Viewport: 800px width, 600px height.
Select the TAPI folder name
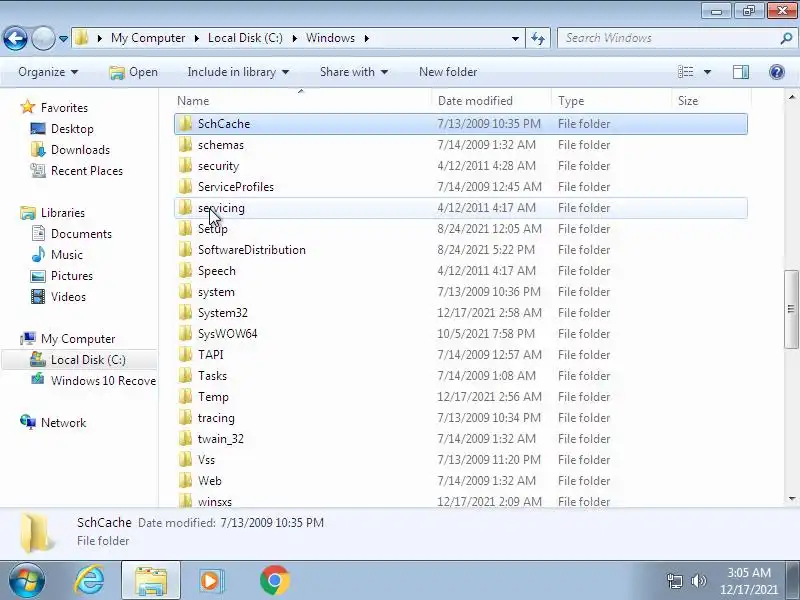point(210,355)
